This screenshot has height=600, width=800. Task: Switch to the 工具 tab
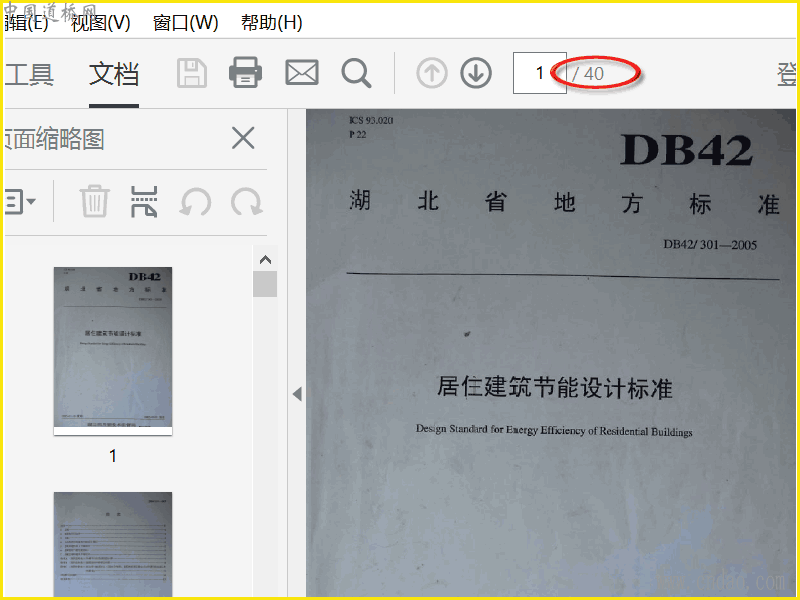pos(29,74)
